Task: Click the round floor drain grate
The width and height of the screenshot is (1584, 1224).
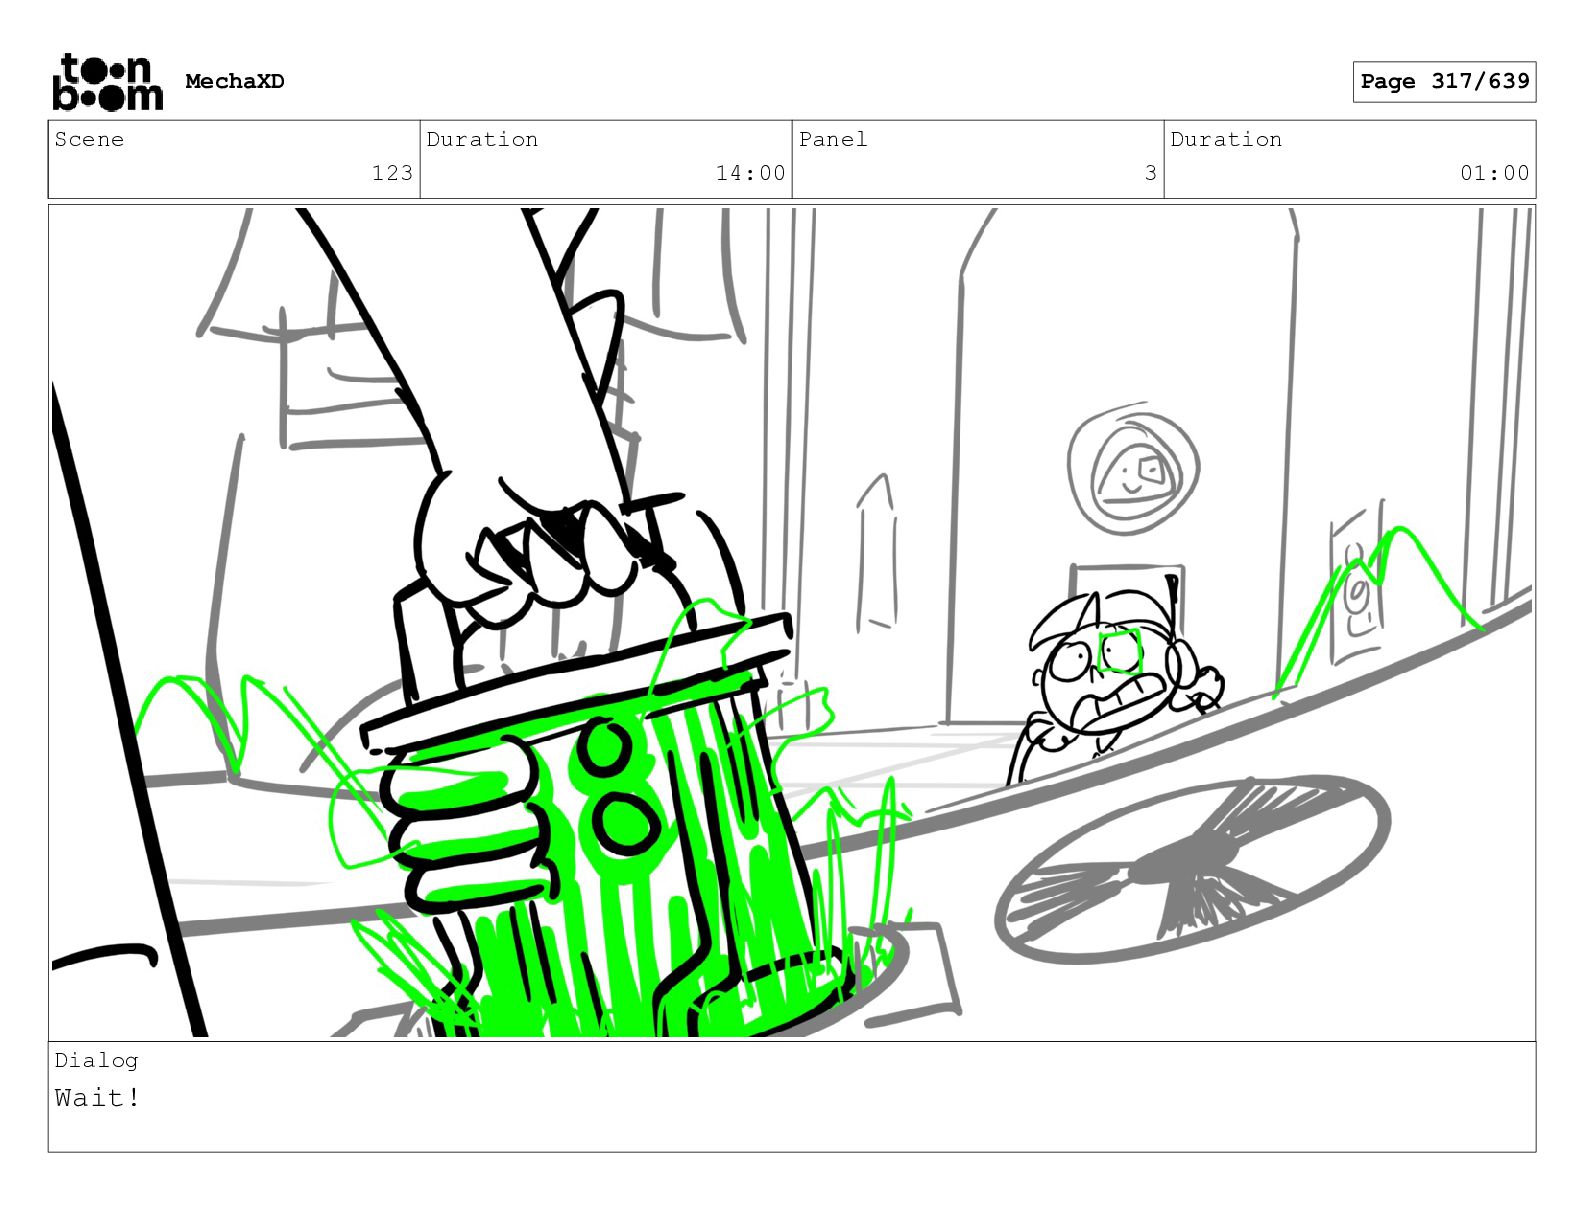Action: click(1192, 870)
